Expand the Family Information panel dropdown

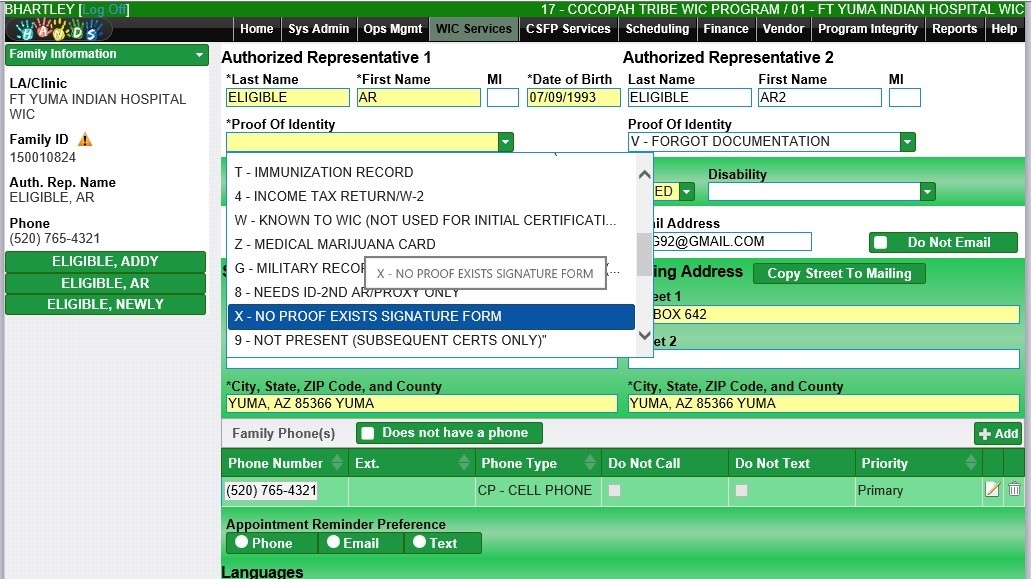click(x=199, y=55)
